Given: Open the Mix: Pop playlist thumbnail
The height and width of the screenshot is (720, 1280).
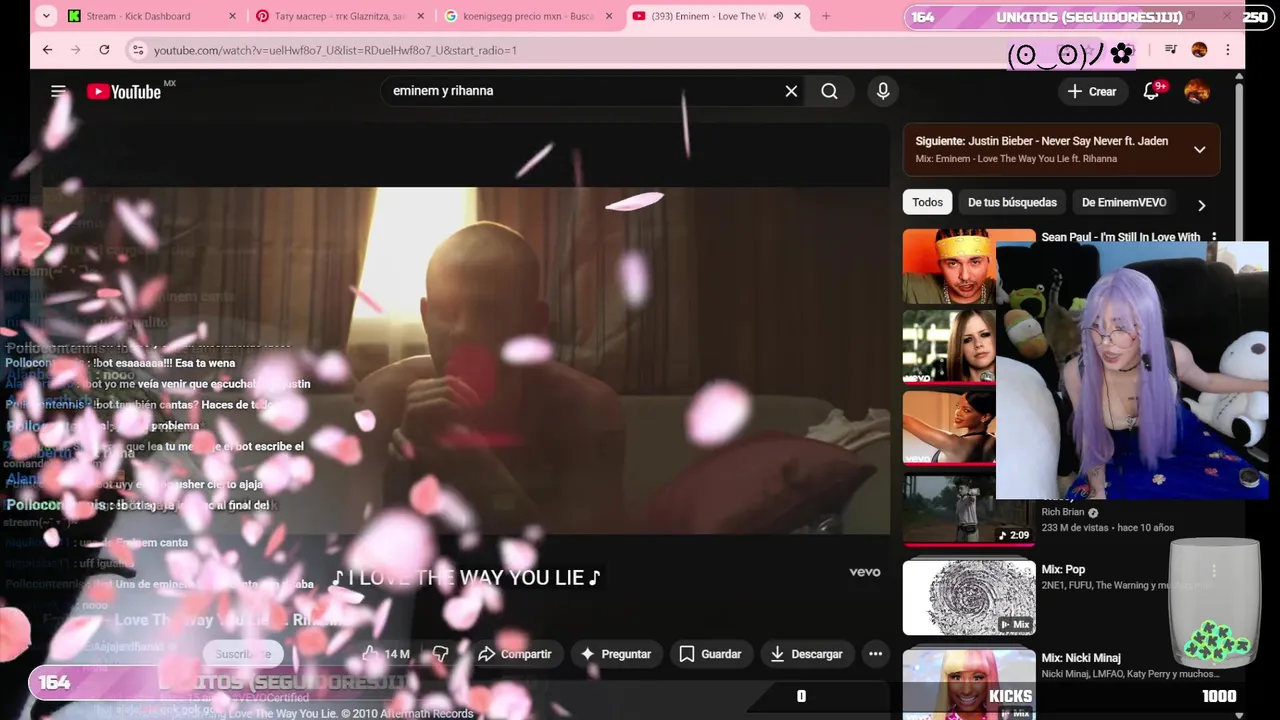Looking at the screenshot, I should [x=969, y=598].
